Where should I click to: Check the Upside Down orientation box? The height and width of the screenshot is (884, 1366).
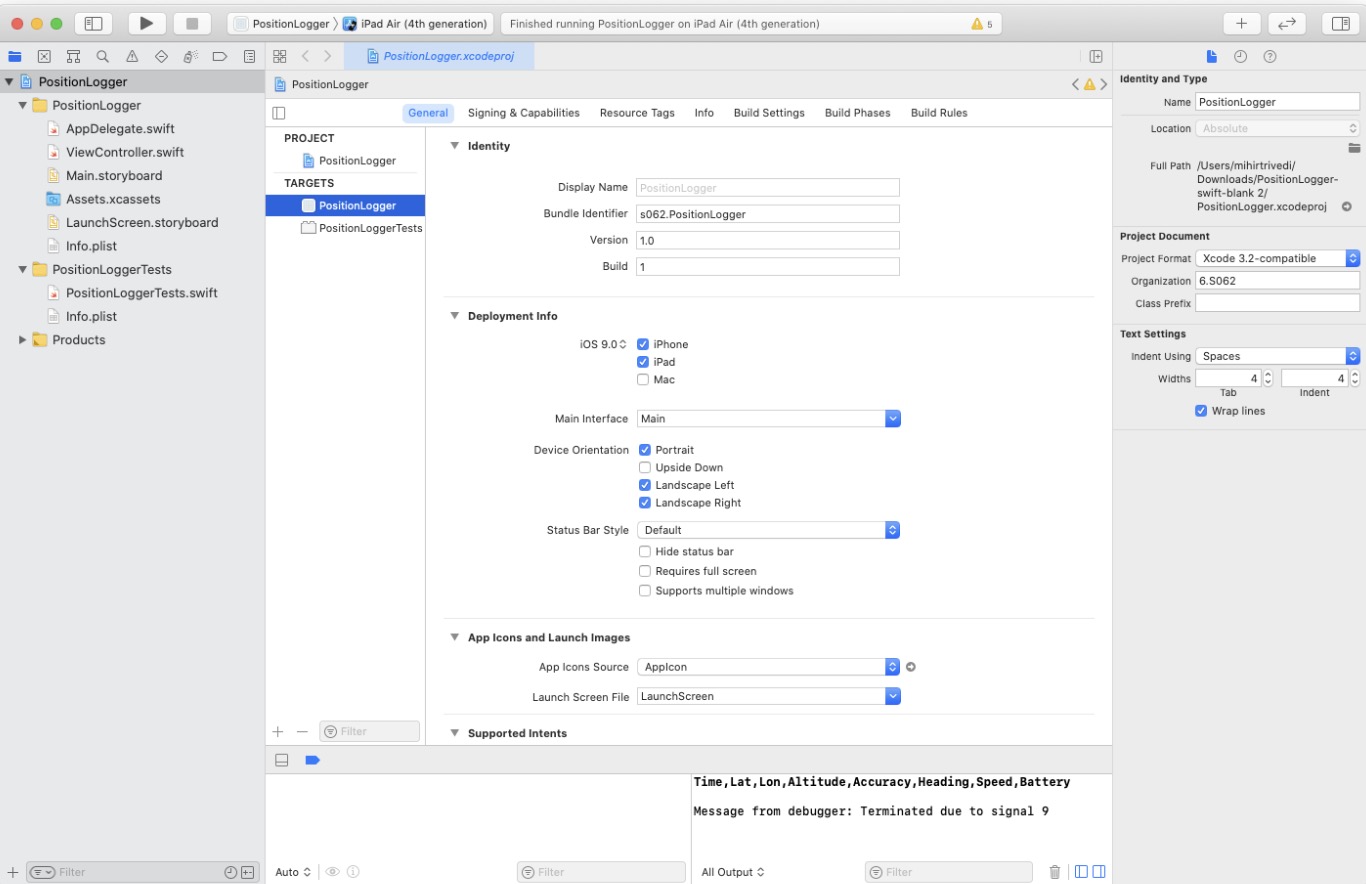tap(645, 468)
